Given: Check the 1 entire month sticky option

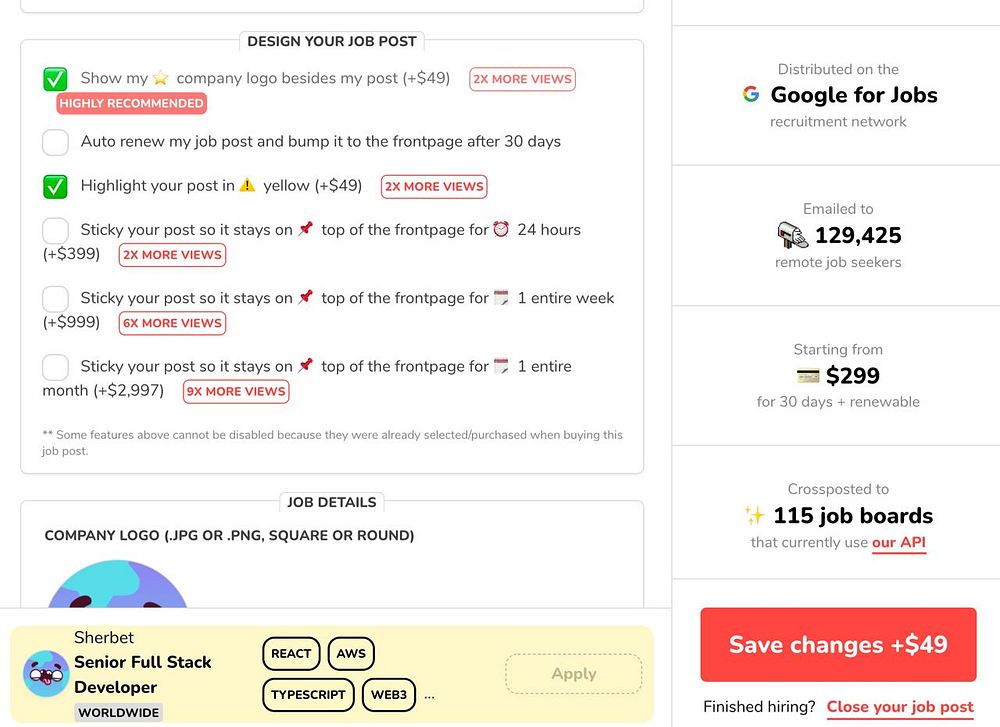Looking at the screenshot, I should click(x=56, y=366).
